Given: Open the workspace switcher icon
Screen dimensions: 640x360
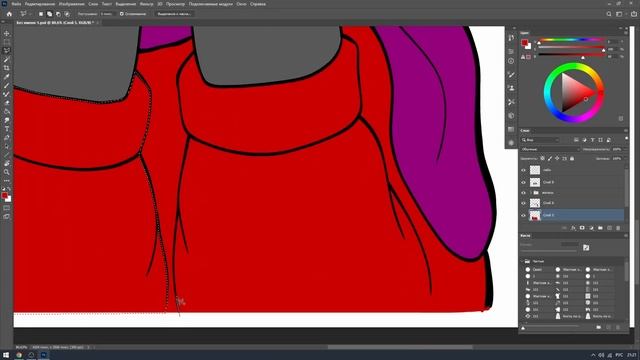Looking at the screenshot, I should pos(620,14).
